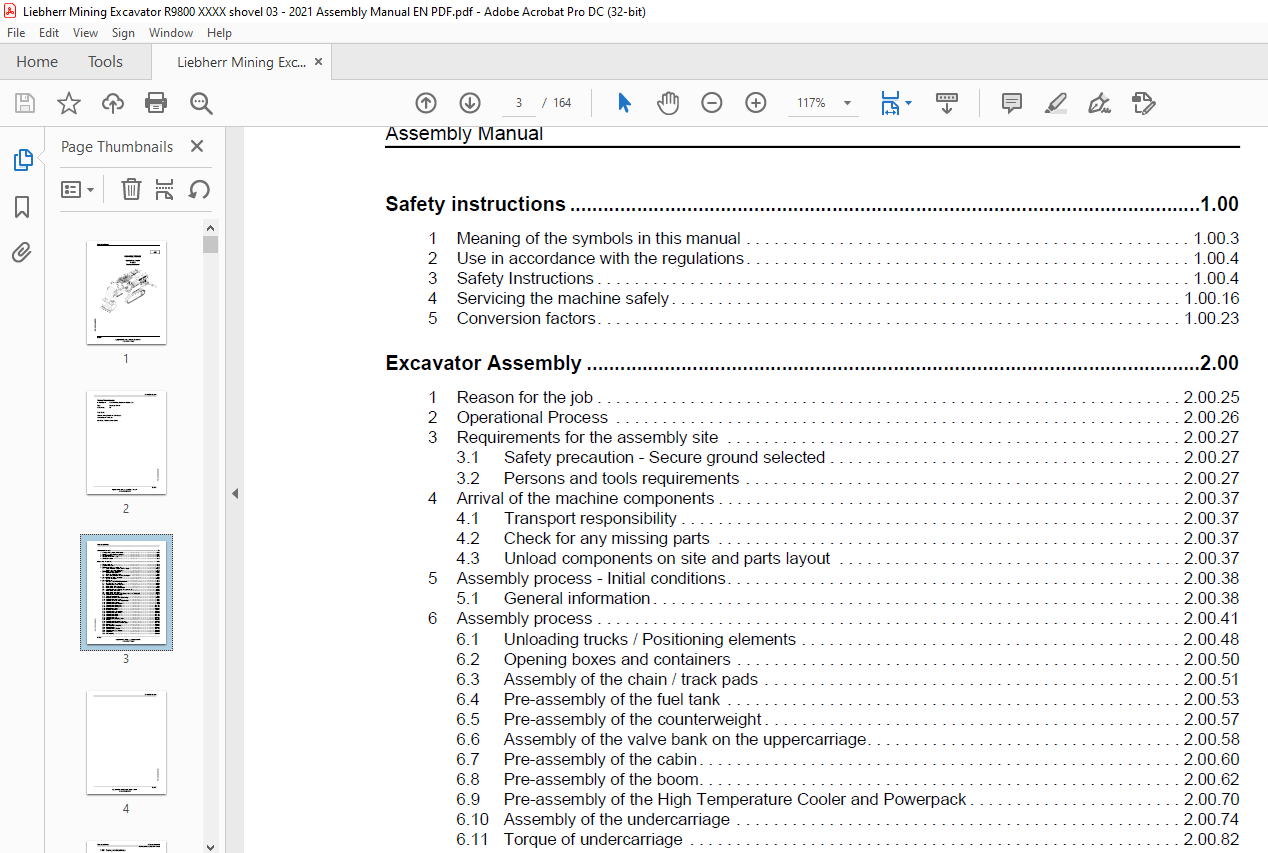Click 'Safety instructions' heading entry

tap(476, 204)
